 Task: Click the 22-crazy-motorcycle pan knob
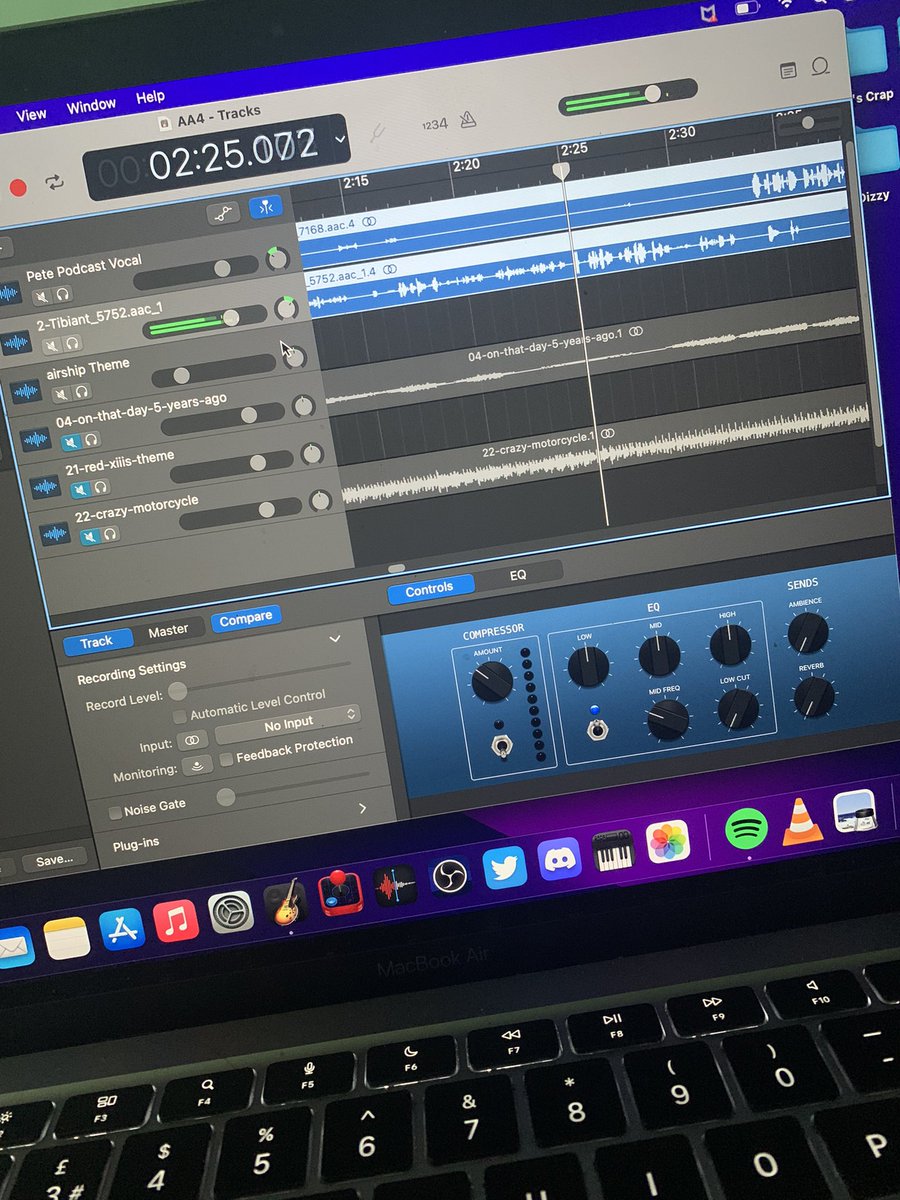[x=320, y=500]
